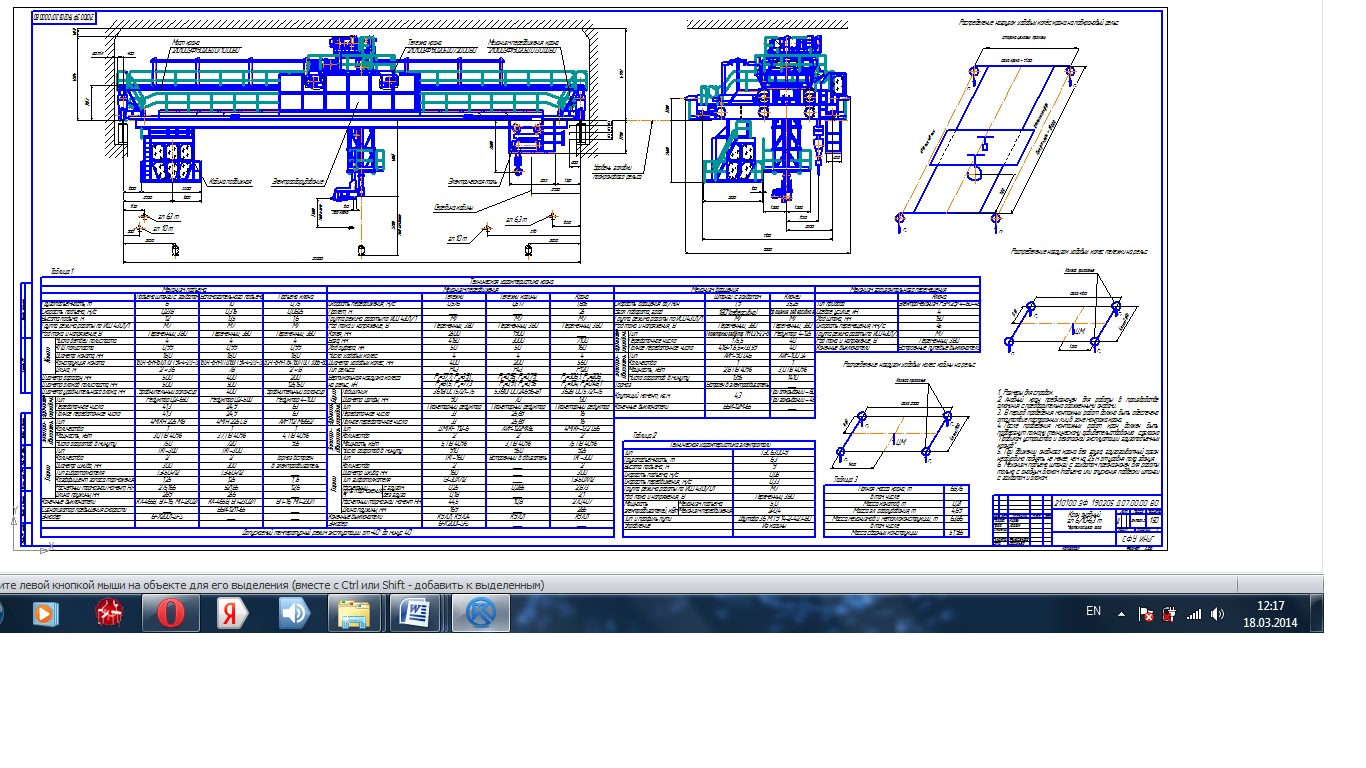
Task: Click the Show Desktop strip
Action: click(1318, 612)
